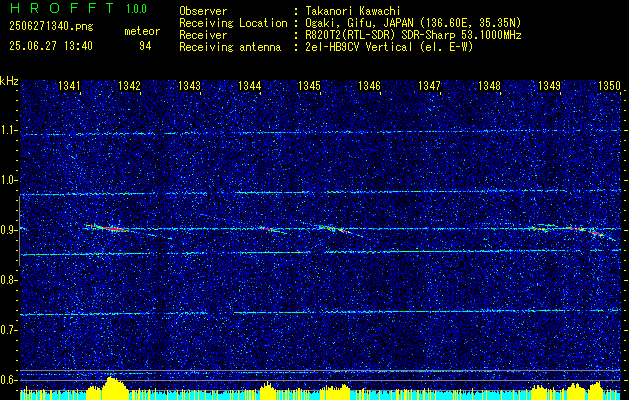The height and width of the screenshot is (400, 629).
Task: Click the meteor label above the count
Action: 142,31
